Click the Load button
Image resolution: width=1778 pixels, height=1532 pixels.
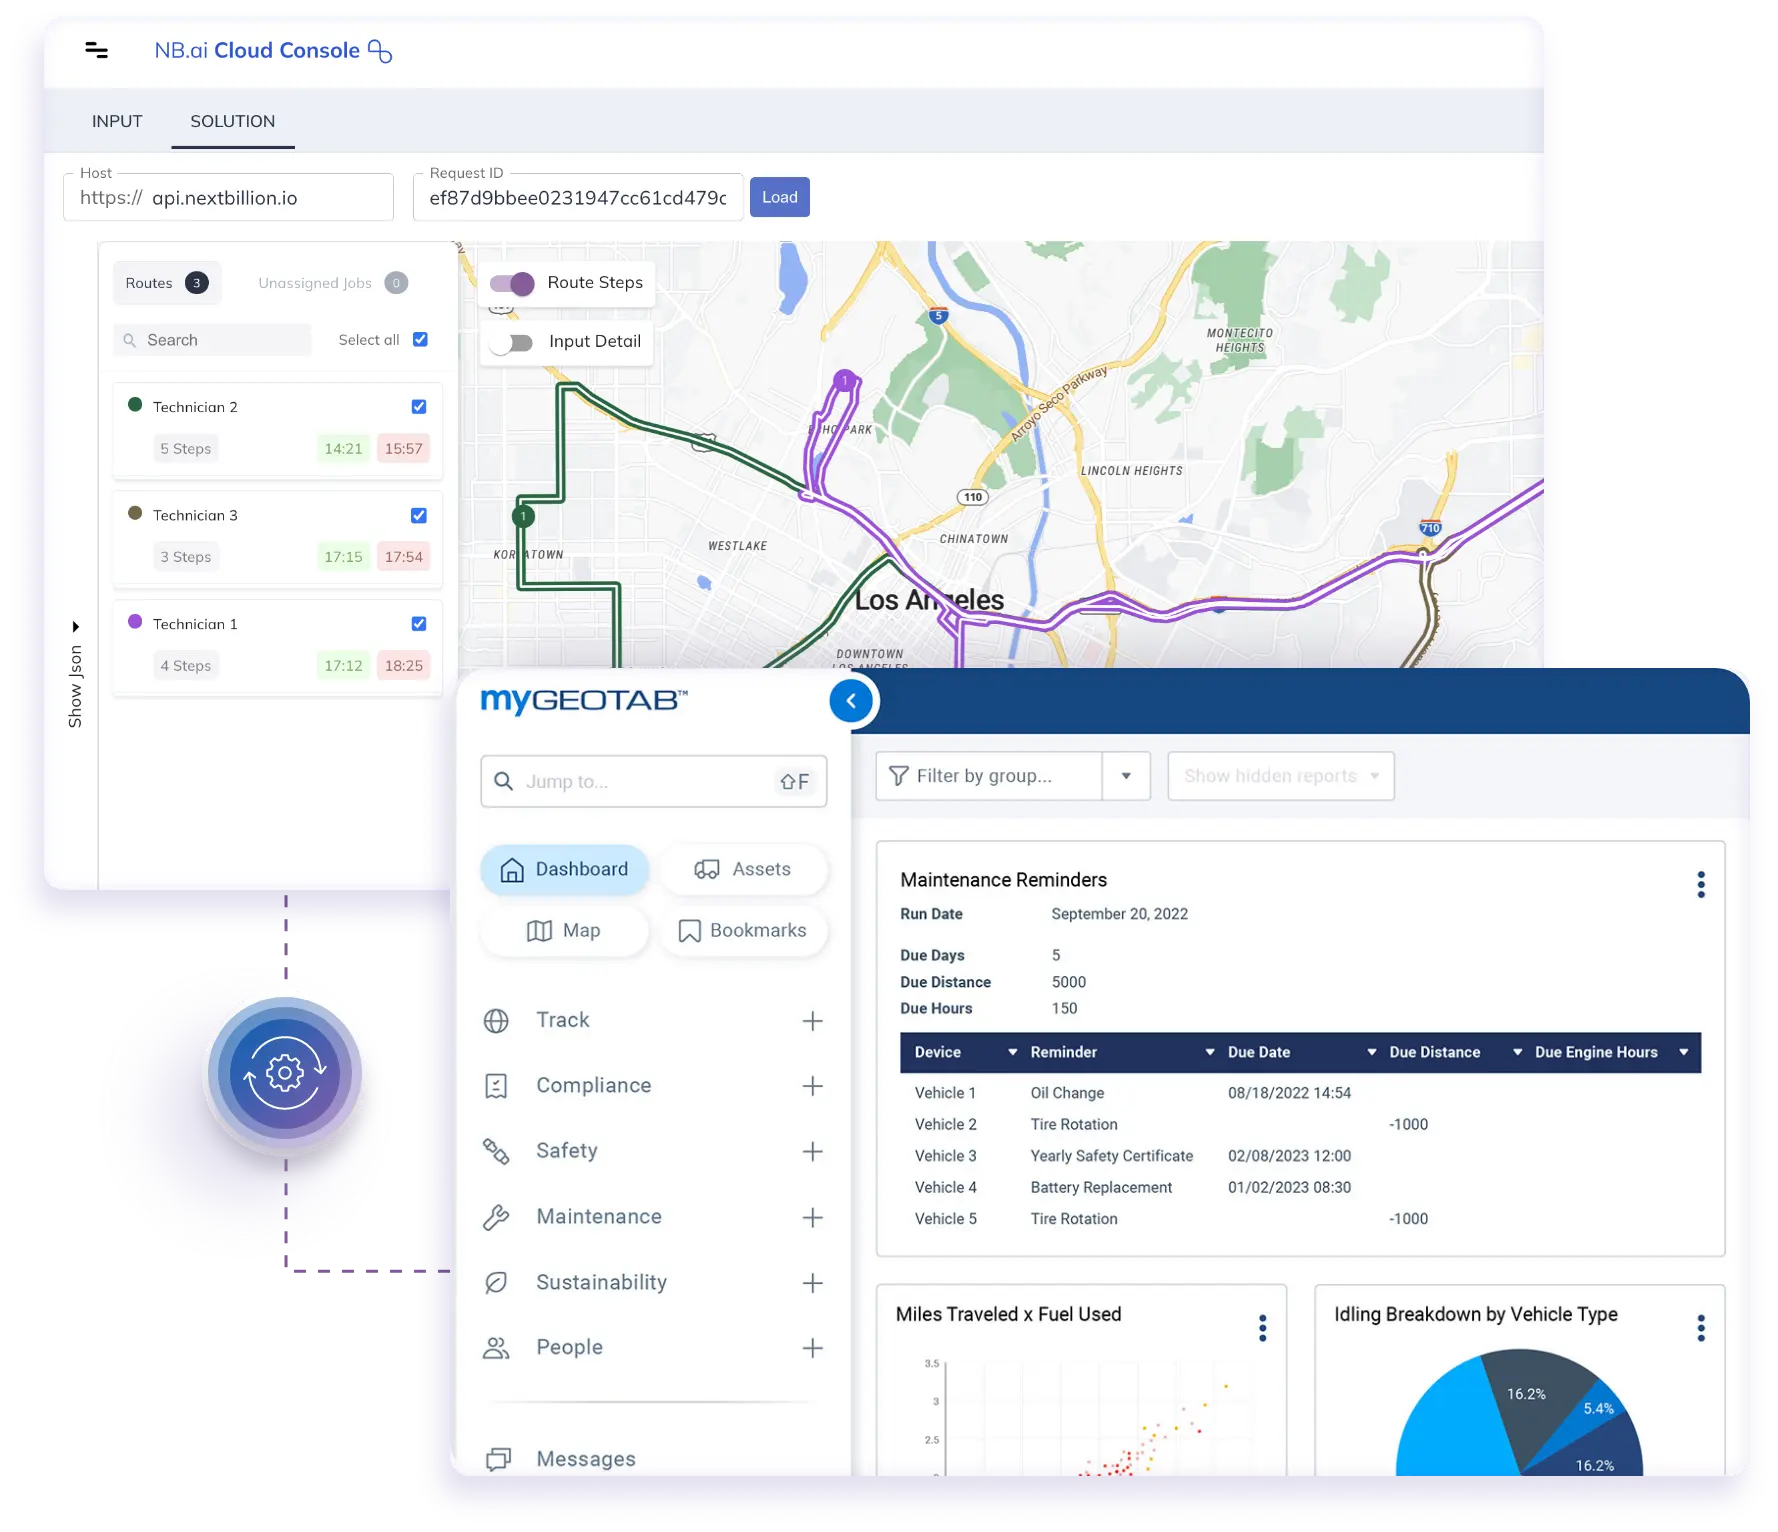(x=780, y=197)
